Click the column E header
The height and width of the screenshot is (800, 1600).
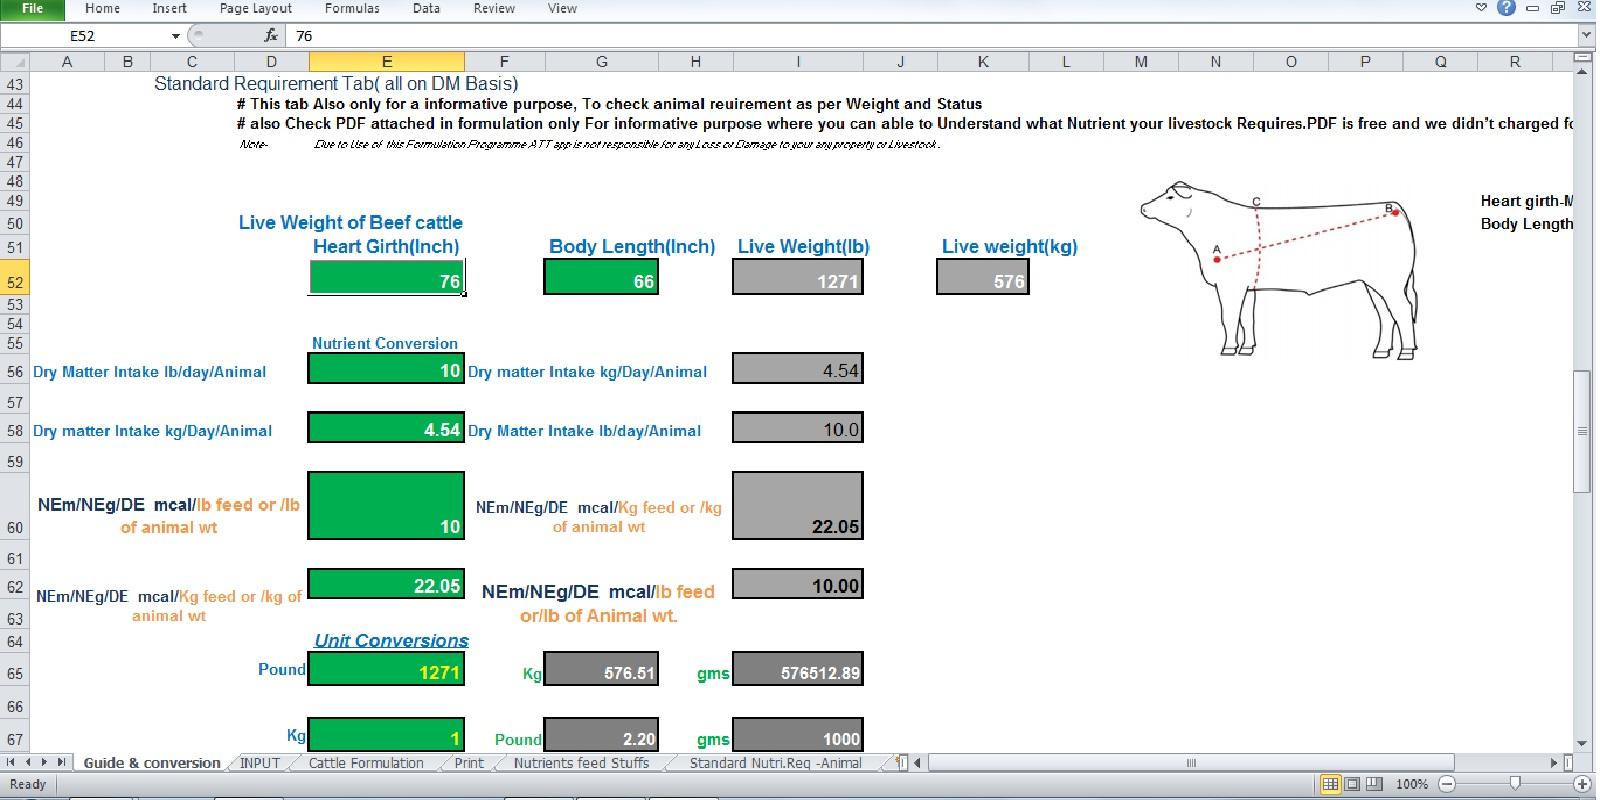[387, 62]
